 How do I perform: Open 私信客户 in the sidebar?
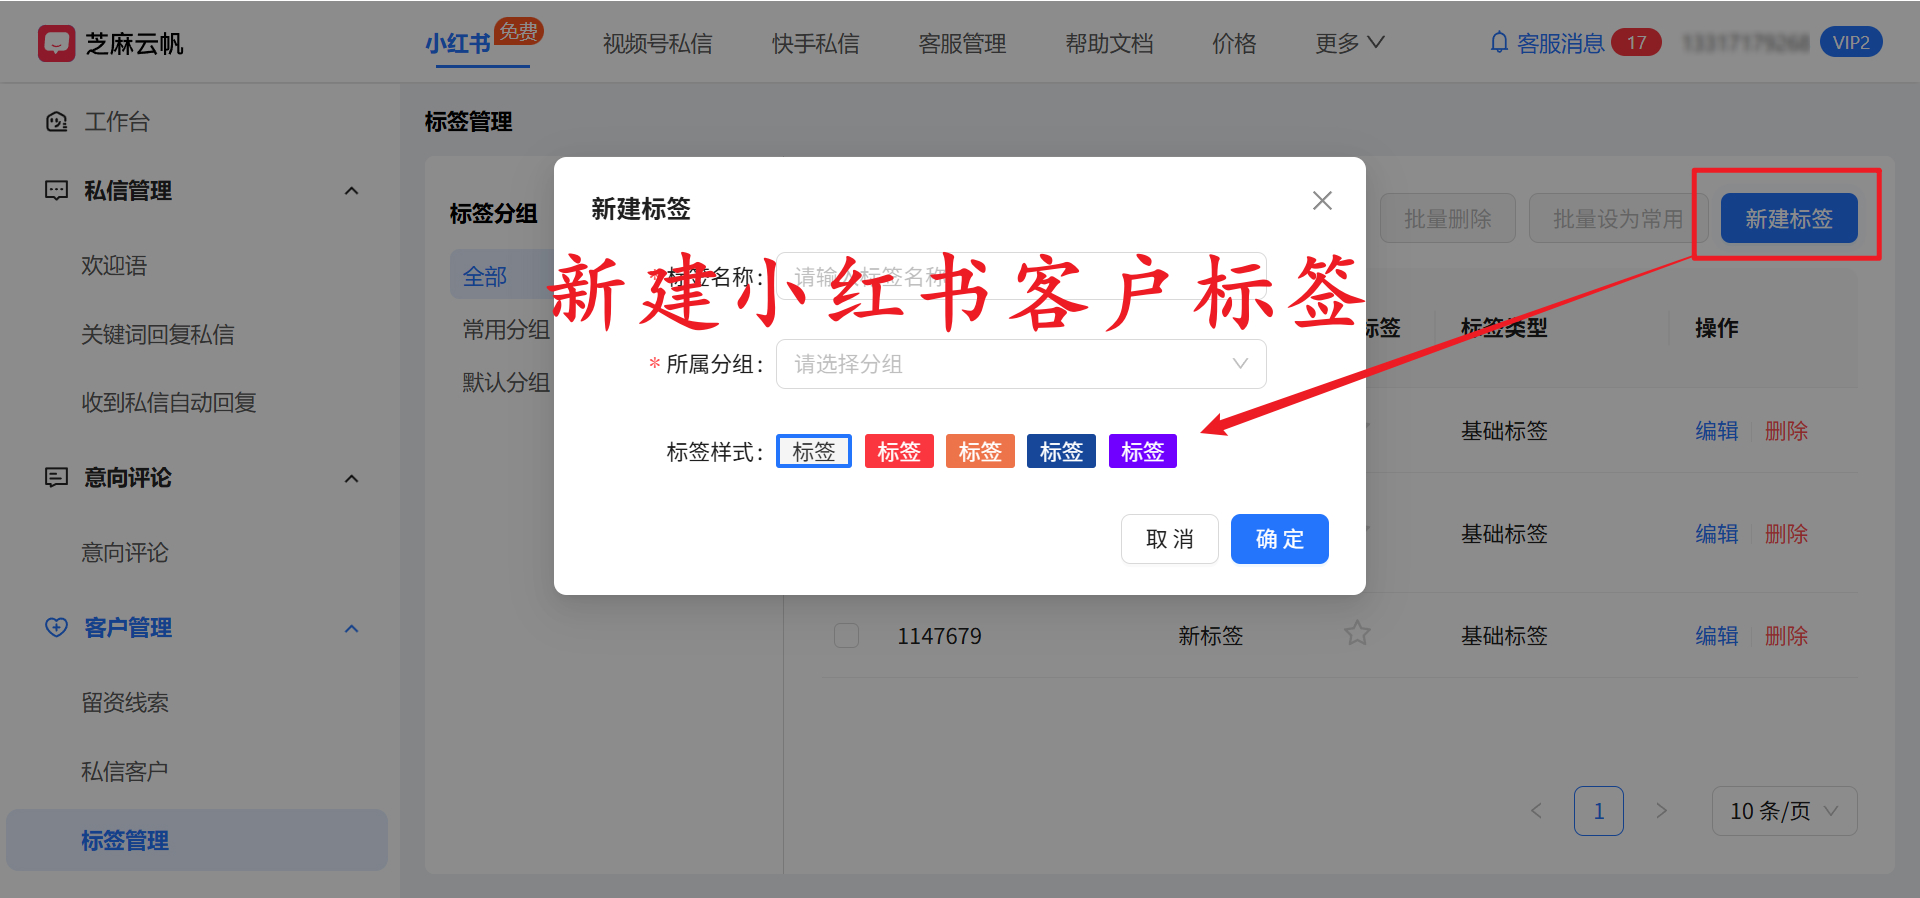pos(125,772)
